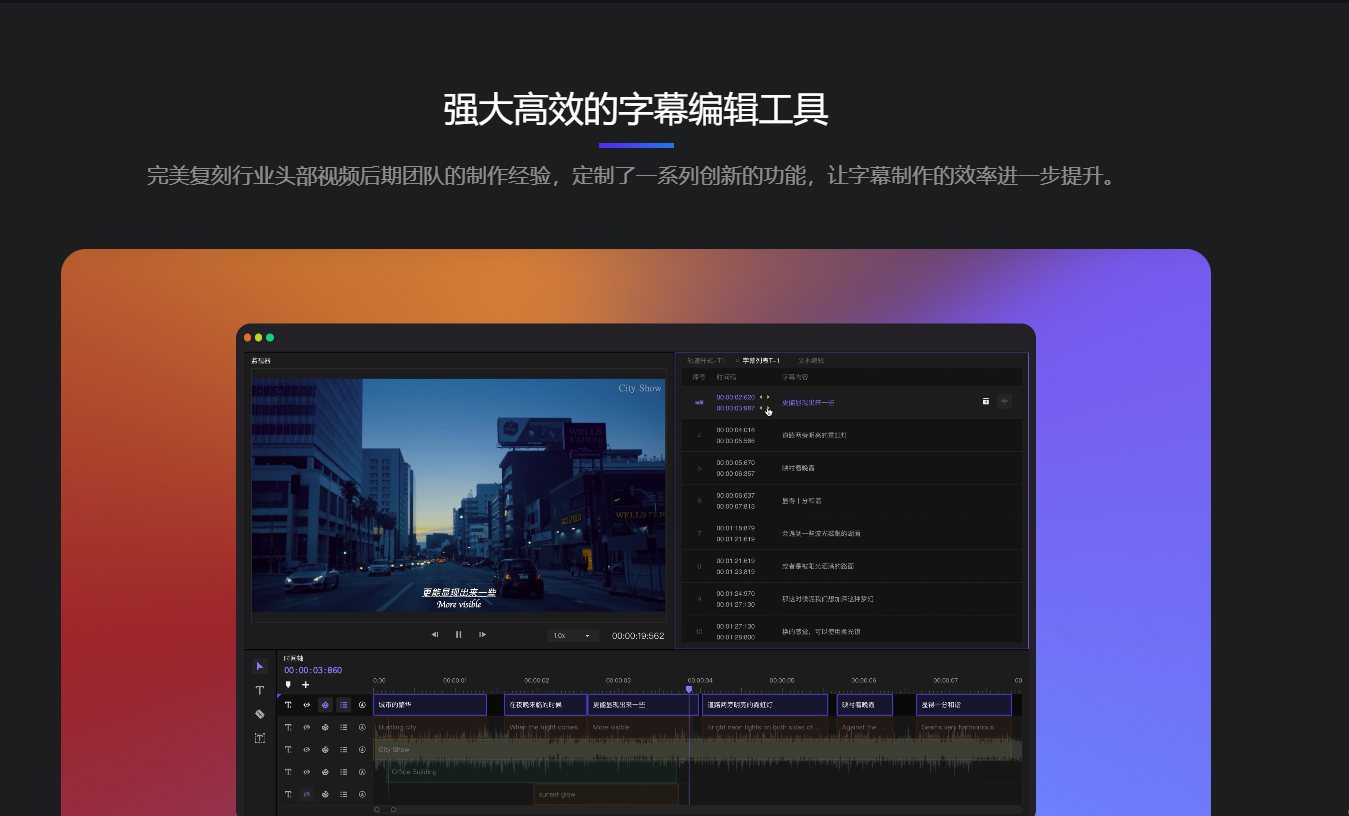Open the 1.0x playback speed dropdown

(x=571, y=634)
